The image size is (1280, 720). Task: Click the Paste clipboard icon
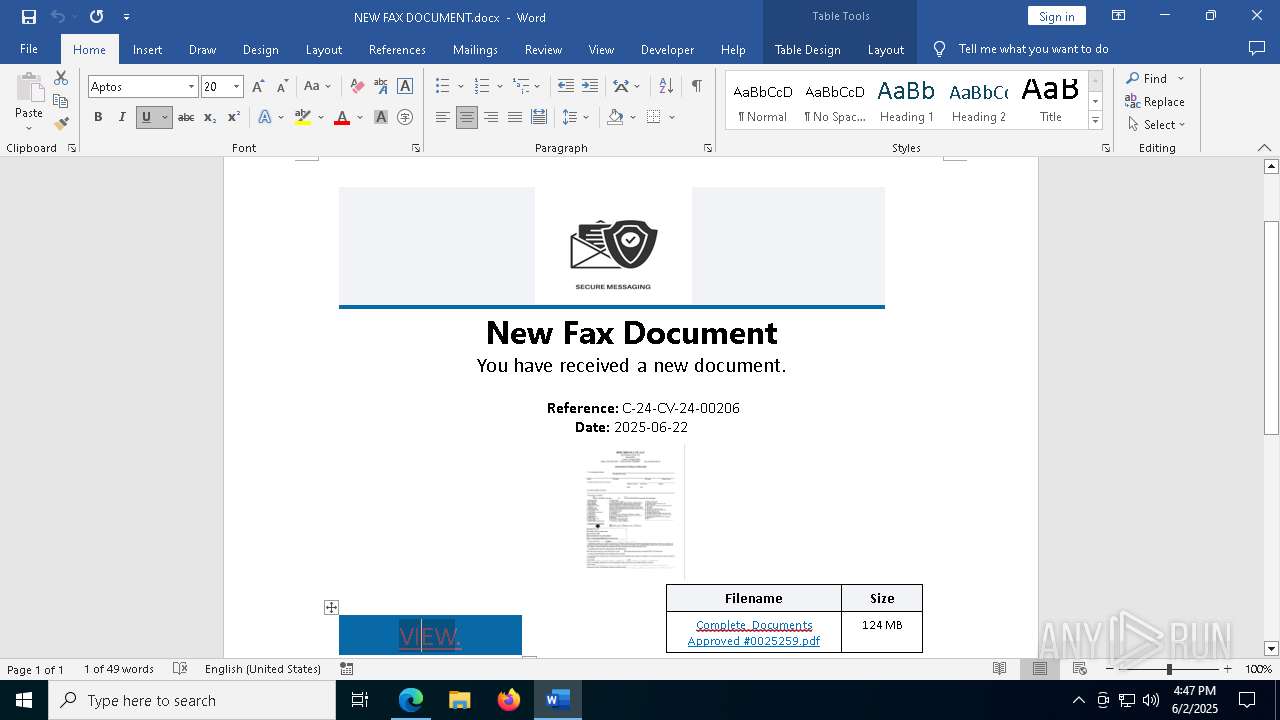(x=29, y=90)
